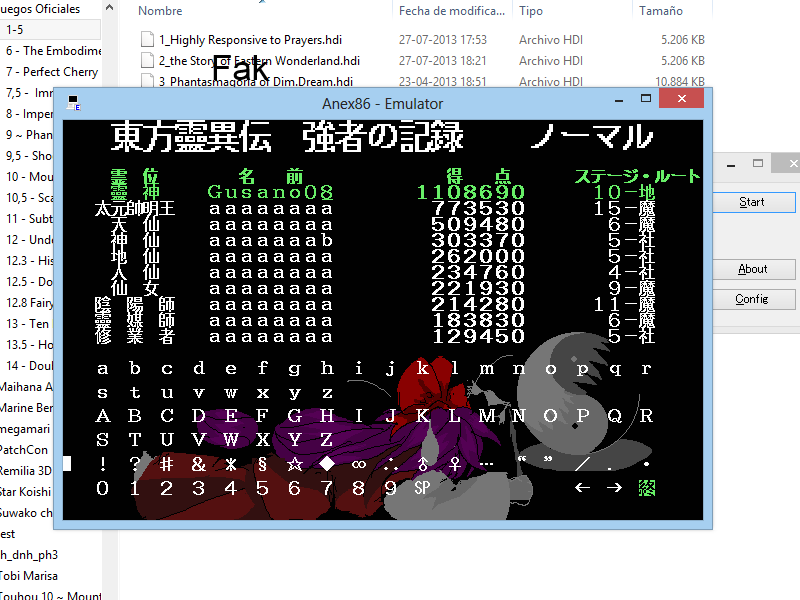Minimize the background window behind the emulator
This screenshot has width=800, height=600.
731,165
